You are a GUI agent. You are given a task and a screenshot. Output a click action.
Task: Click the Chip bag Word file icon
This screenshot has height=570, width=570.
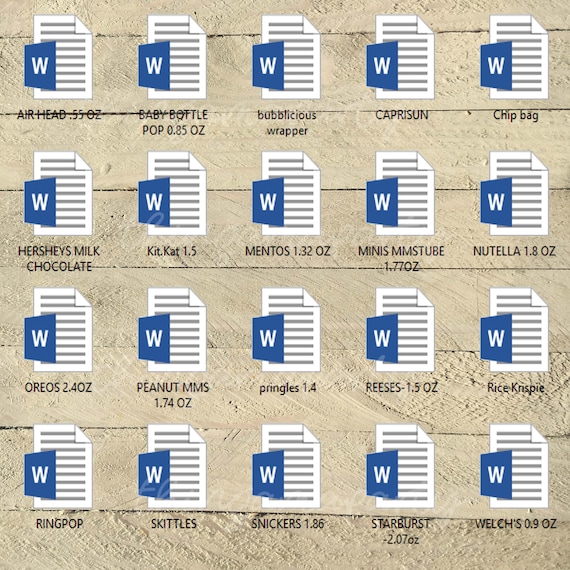[514, 57]
